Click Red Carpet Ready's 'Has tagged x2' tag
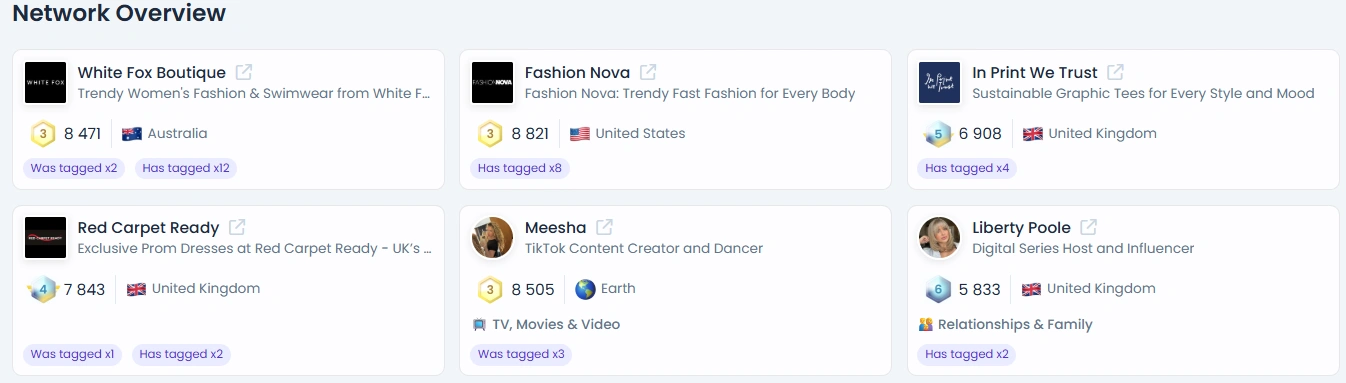This screenshot has height=383, width=1346. click(x=182, y=354)
